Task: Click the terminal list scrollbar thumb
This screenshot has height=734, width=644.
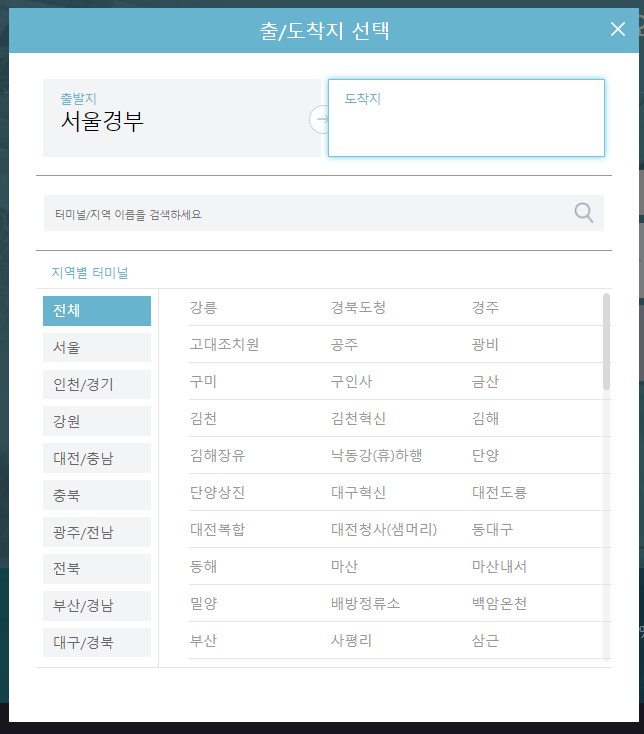Action: coord(607,341)
